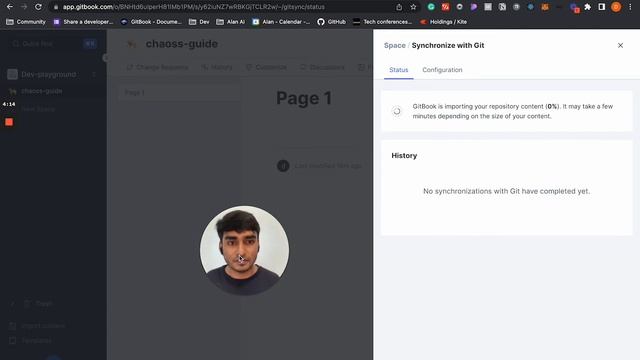Click the browser forward arrow
This screenshot has width=640, height=360.
coord(24,7)
